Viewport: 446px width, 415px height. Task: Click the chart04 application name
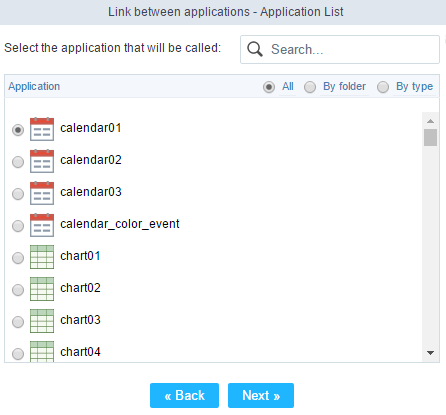click(80, 352)
